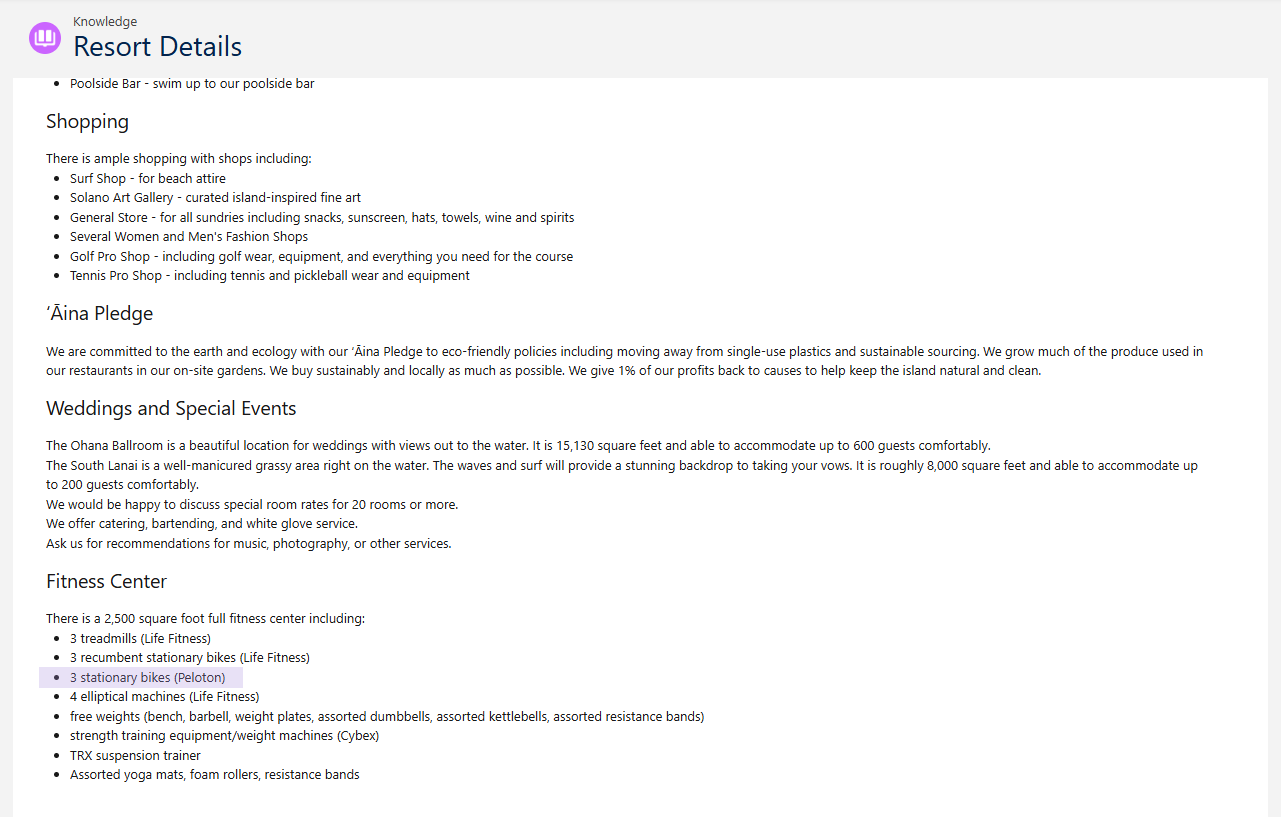
Task: Click the General Store list item
Action: [322, 218]
